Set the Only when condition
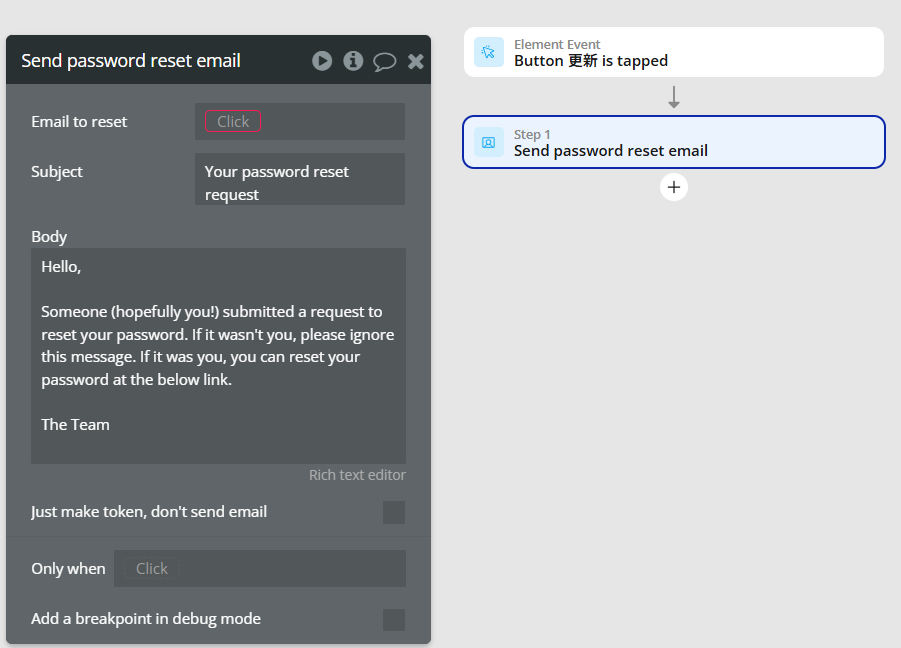This screenshot has height=648, width=901. click(x=260, y=568)
